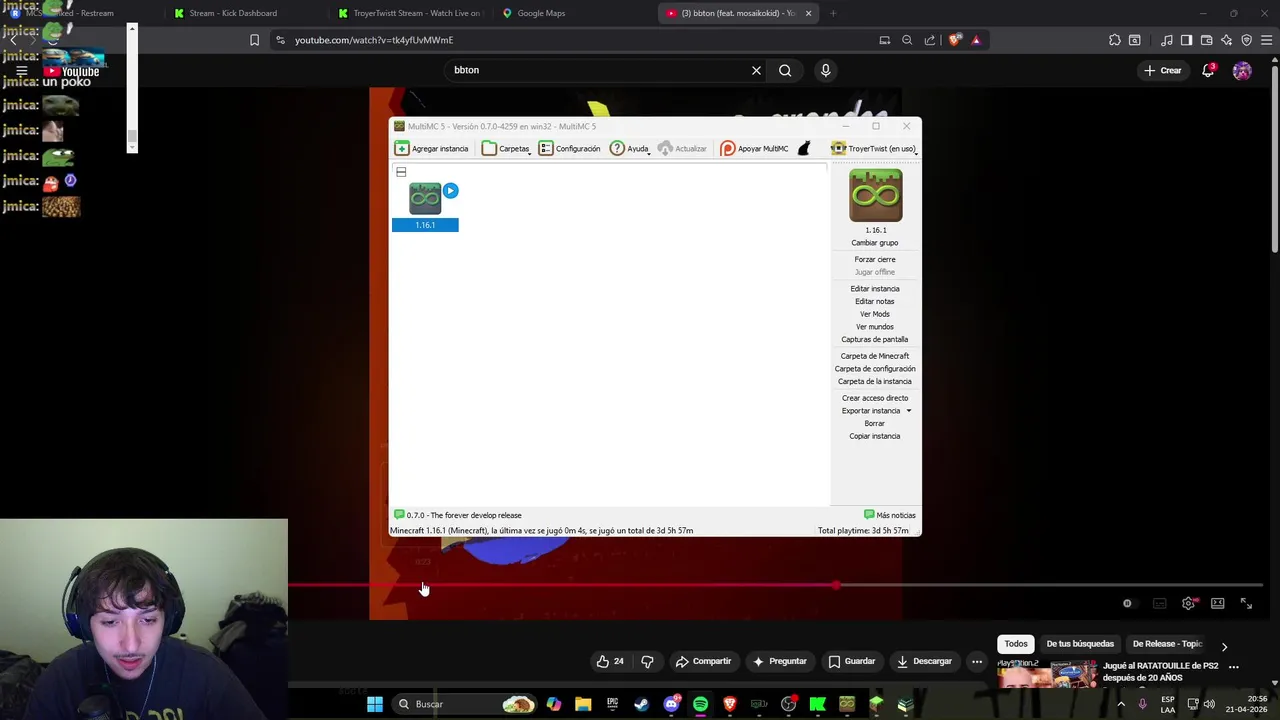Open YouTube player settings gear

pyautogui.click(x=1189, y=604)
